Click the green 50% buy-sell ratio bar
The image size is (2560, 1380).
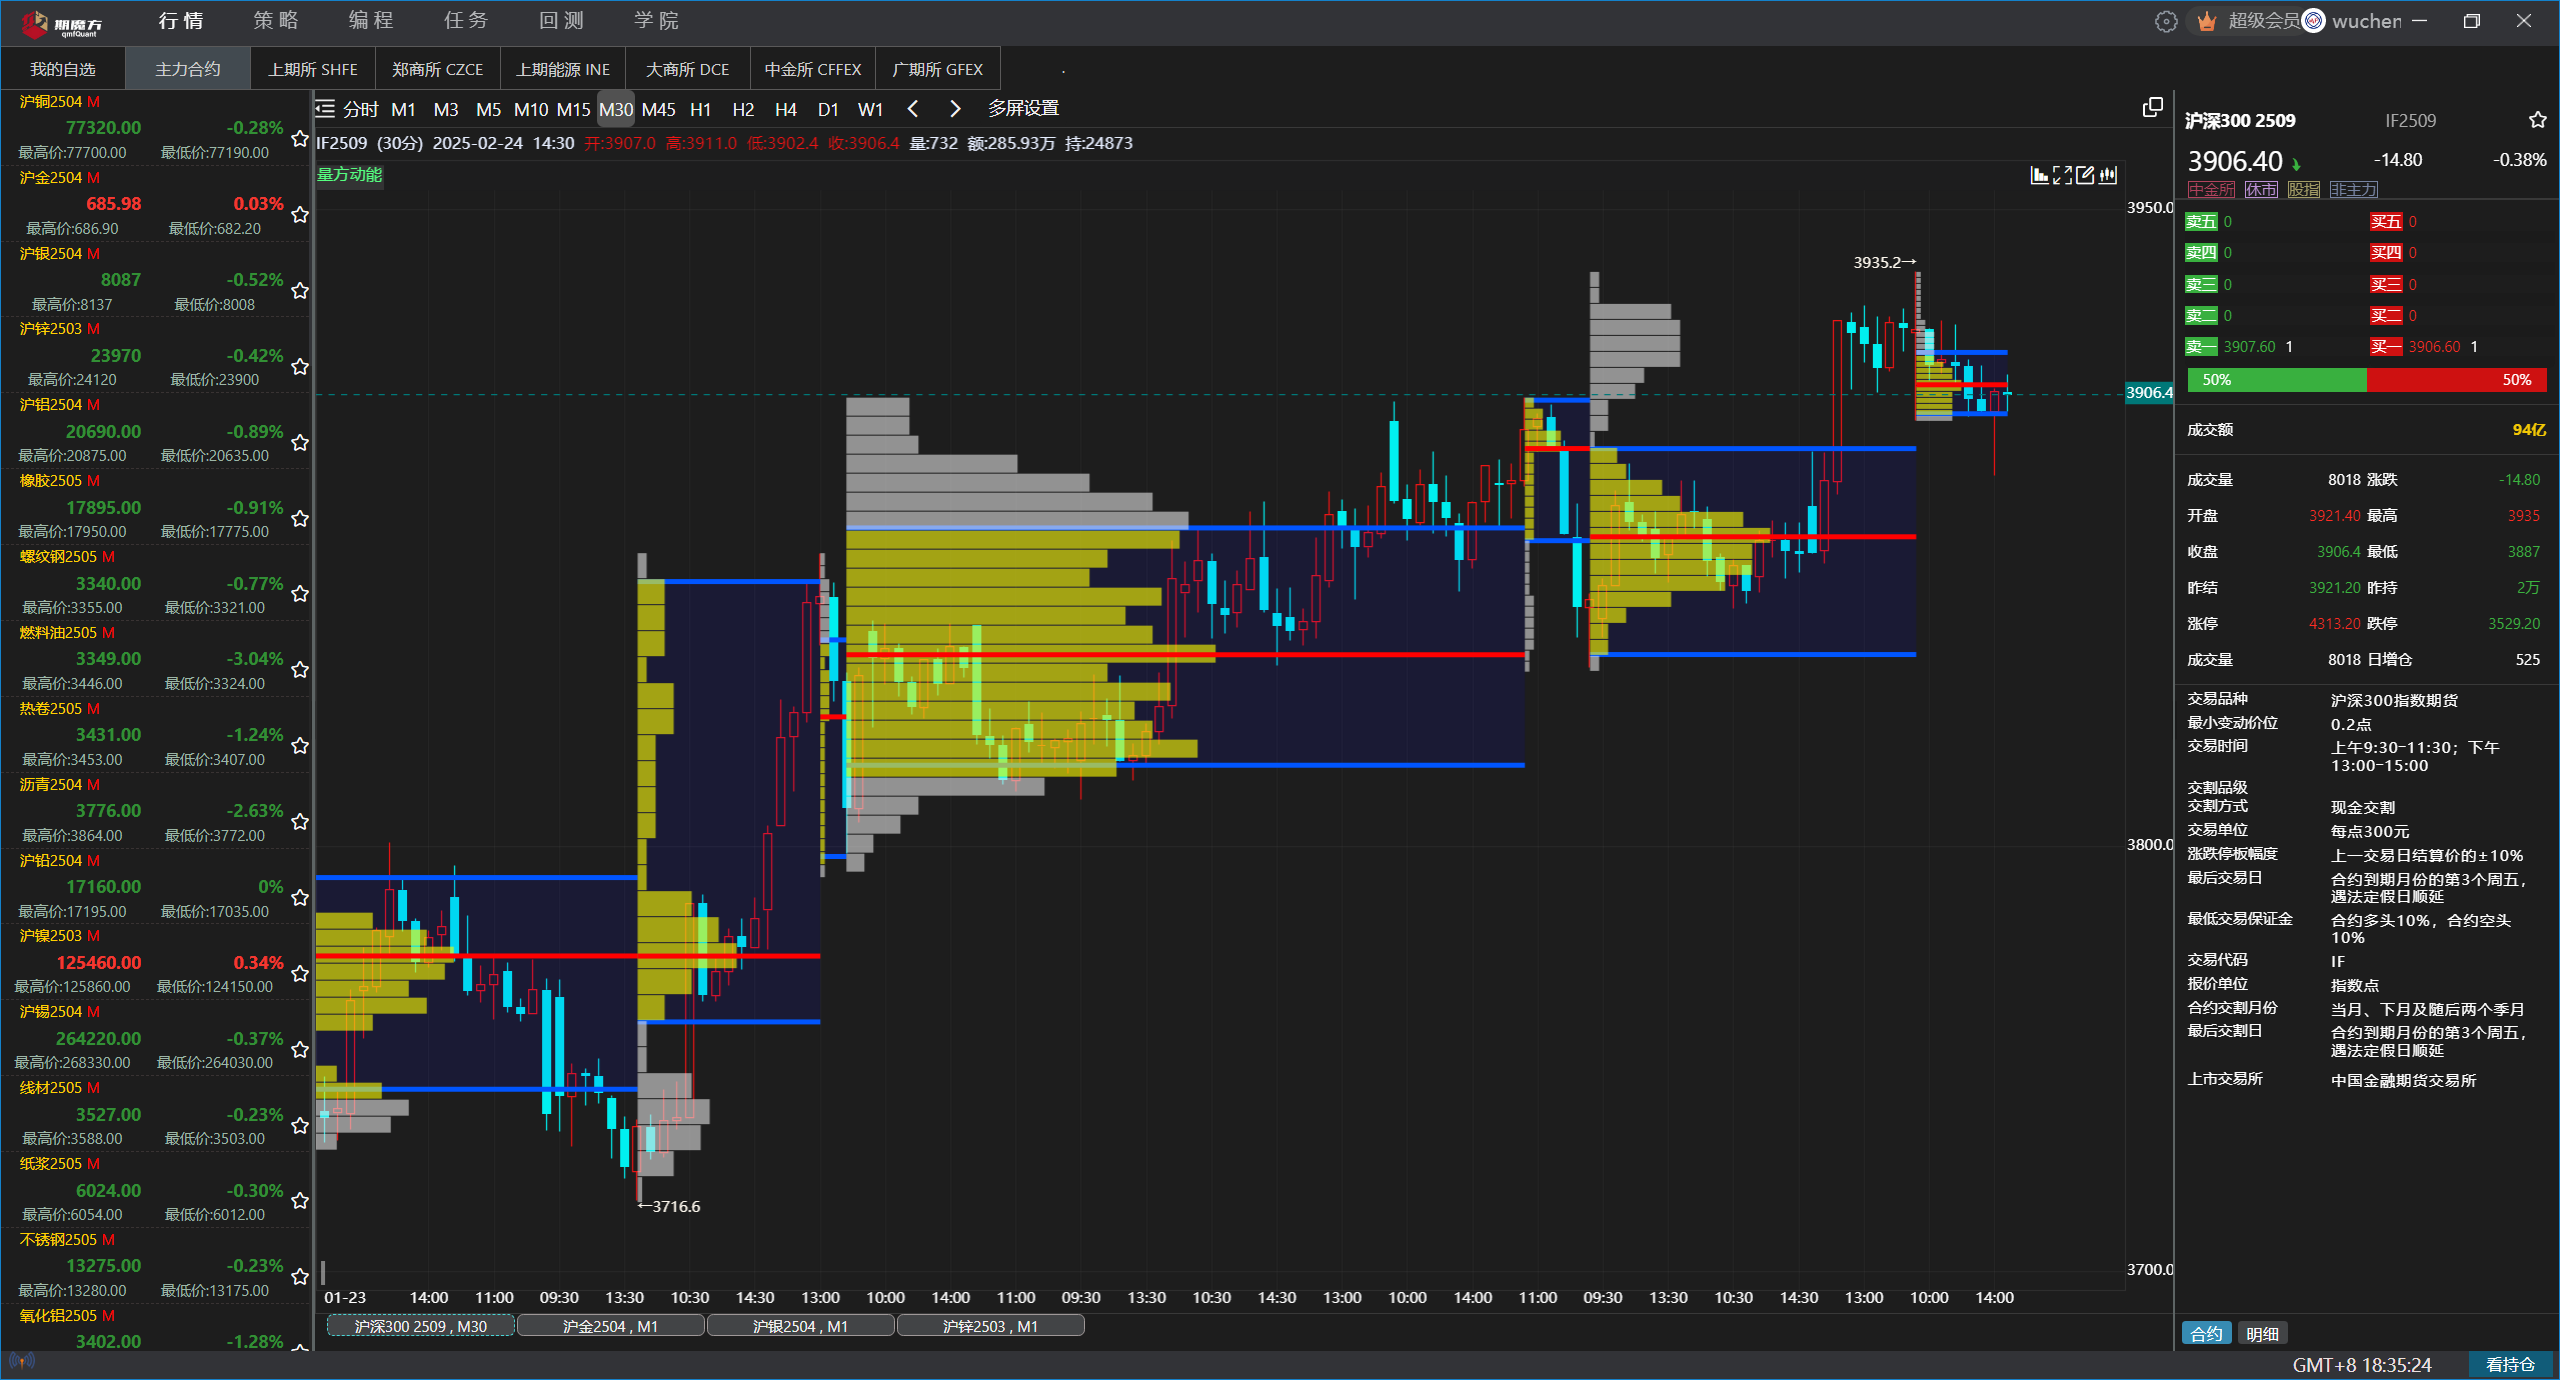click(x=2276, y=380)
